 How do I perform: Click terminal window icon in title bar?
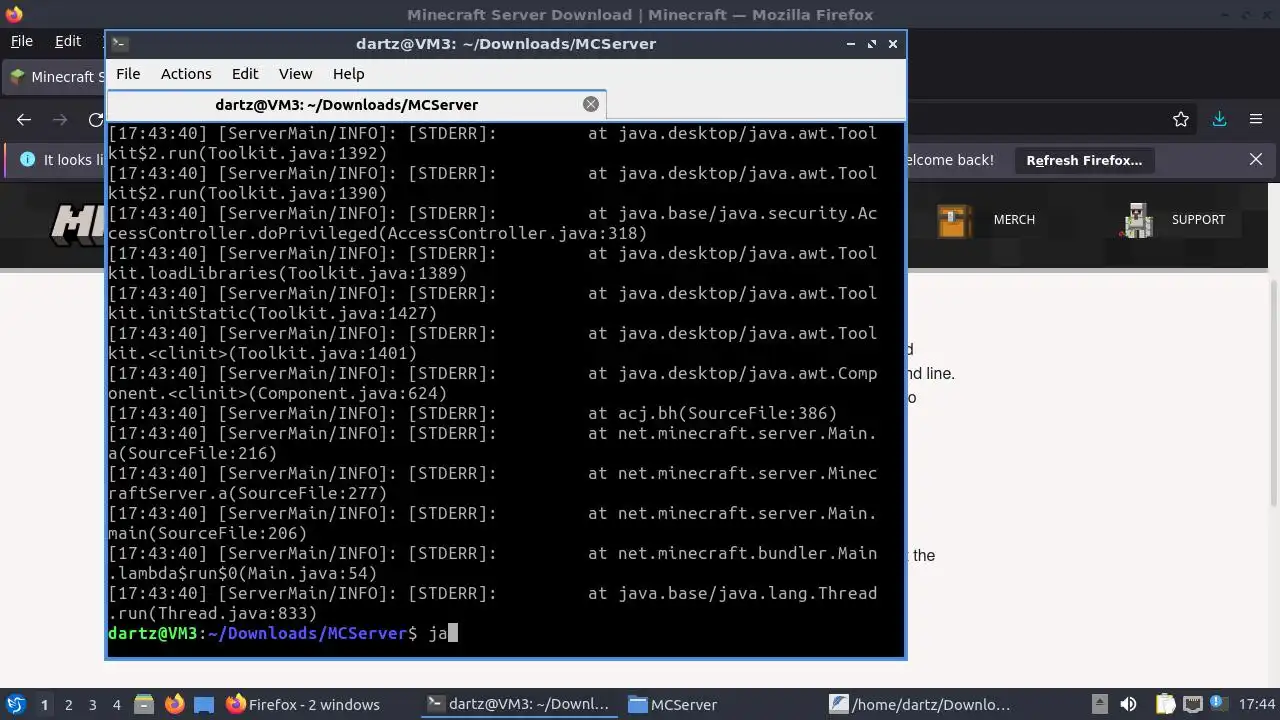point(119,43)
